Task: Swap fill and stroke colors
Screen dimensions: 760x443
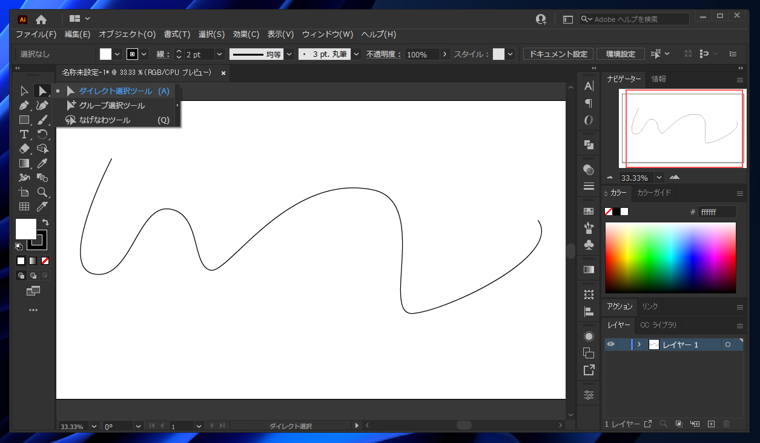Action: tap(45, 222)
